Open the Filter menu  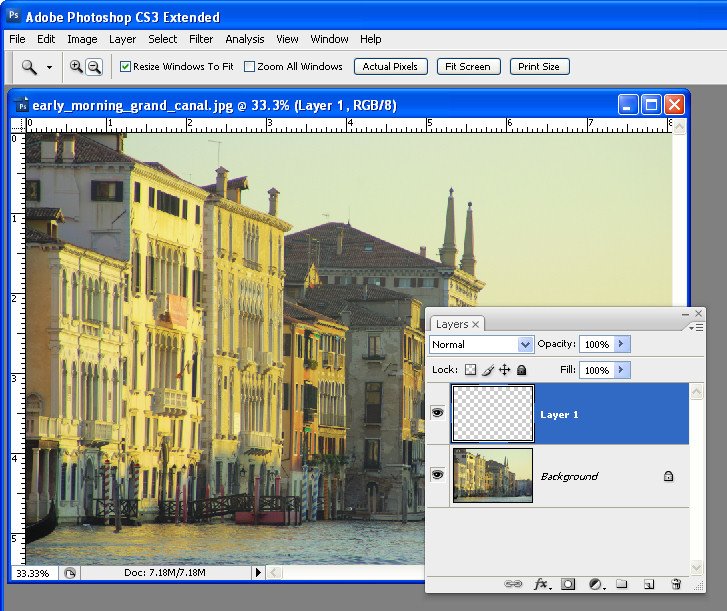click(x=201, y=39)
